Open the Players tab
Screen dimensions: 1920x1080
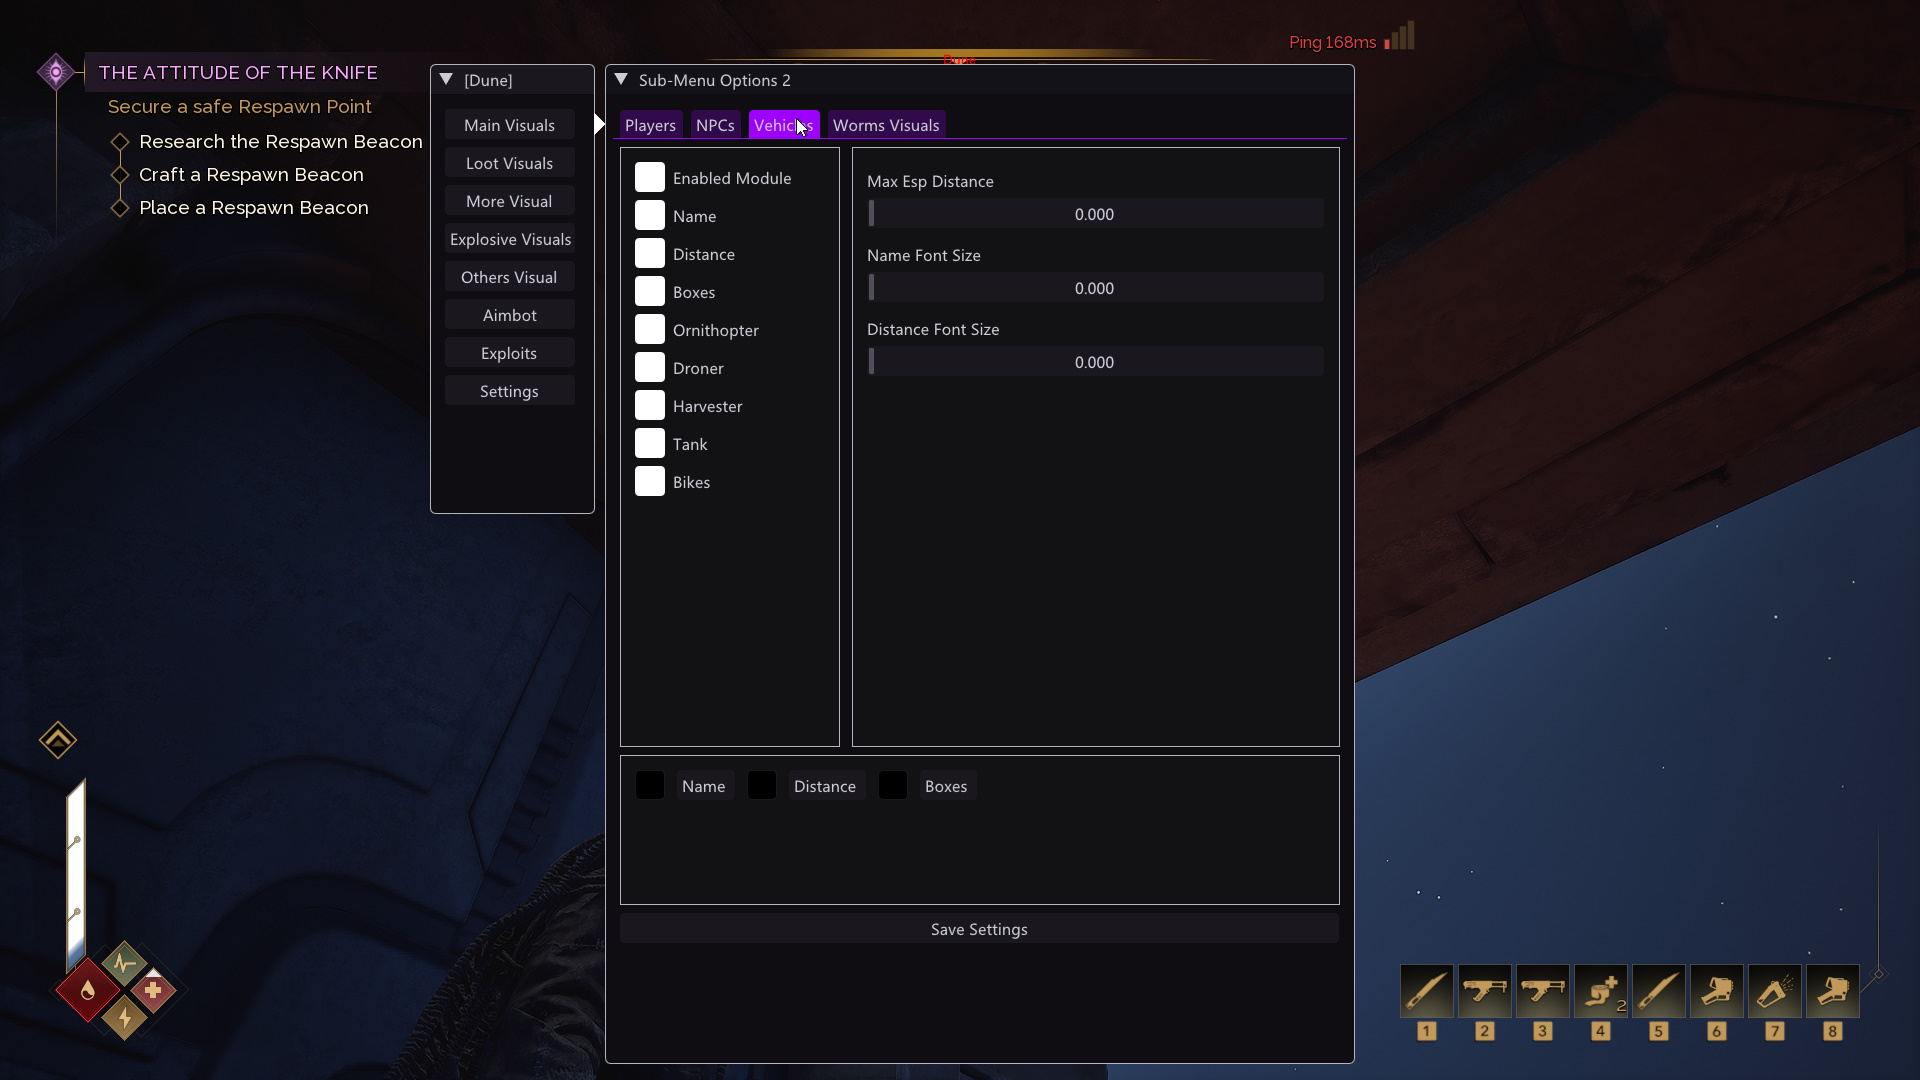[x=650, y=125]
